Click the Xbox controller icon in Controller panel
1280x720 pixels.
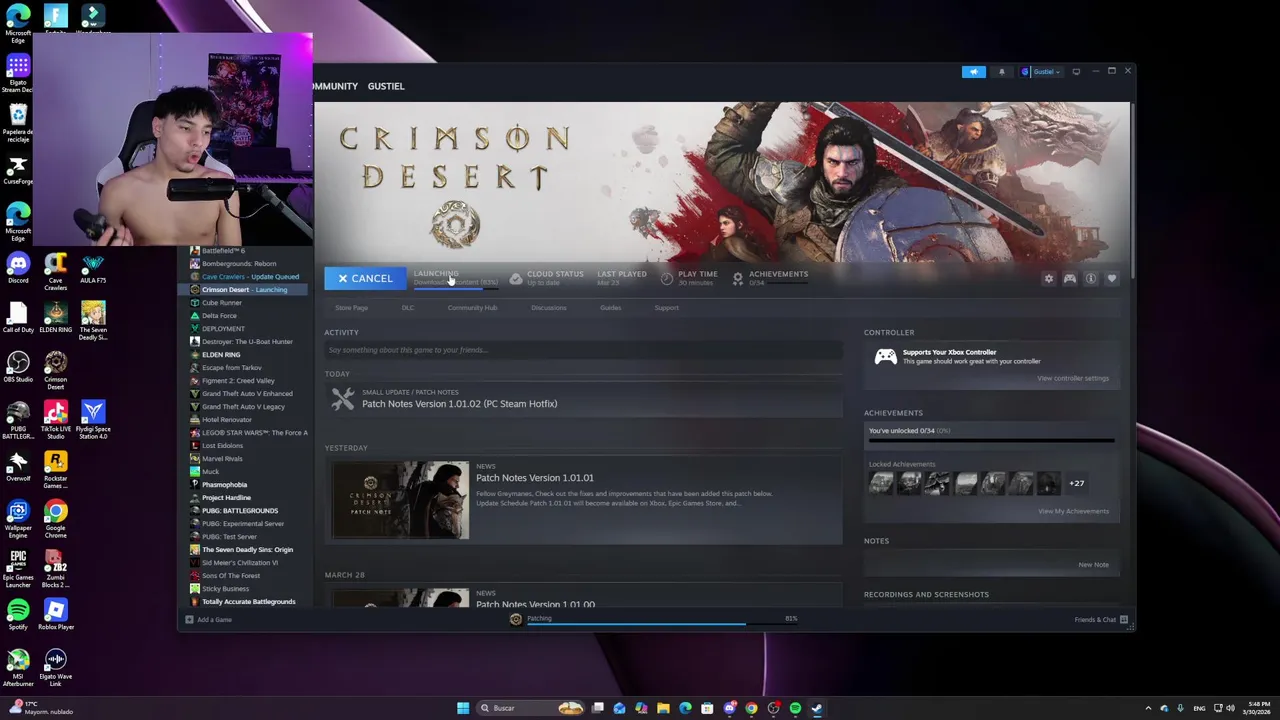tap(885, 357)
